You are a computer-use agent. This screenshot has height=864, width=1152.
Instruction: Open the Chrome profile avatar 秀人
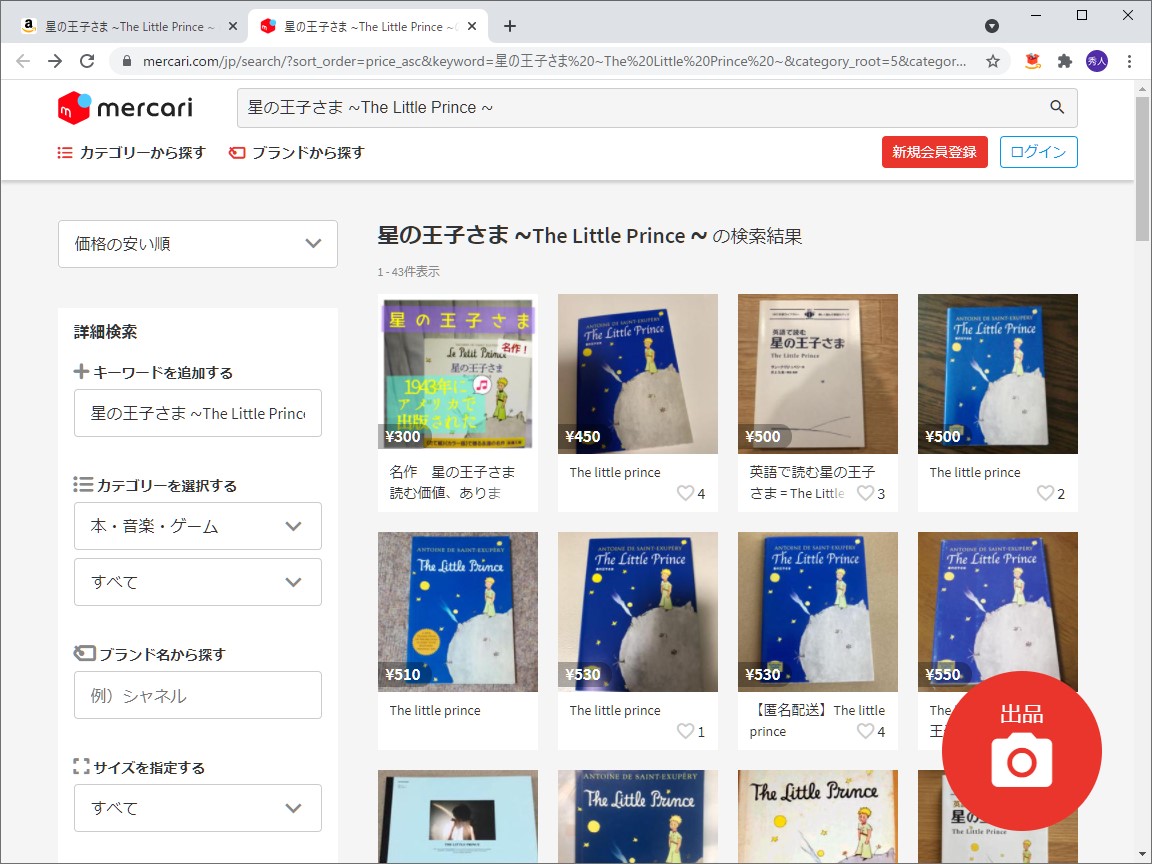pyautogui.click(x=1096, y=61)
